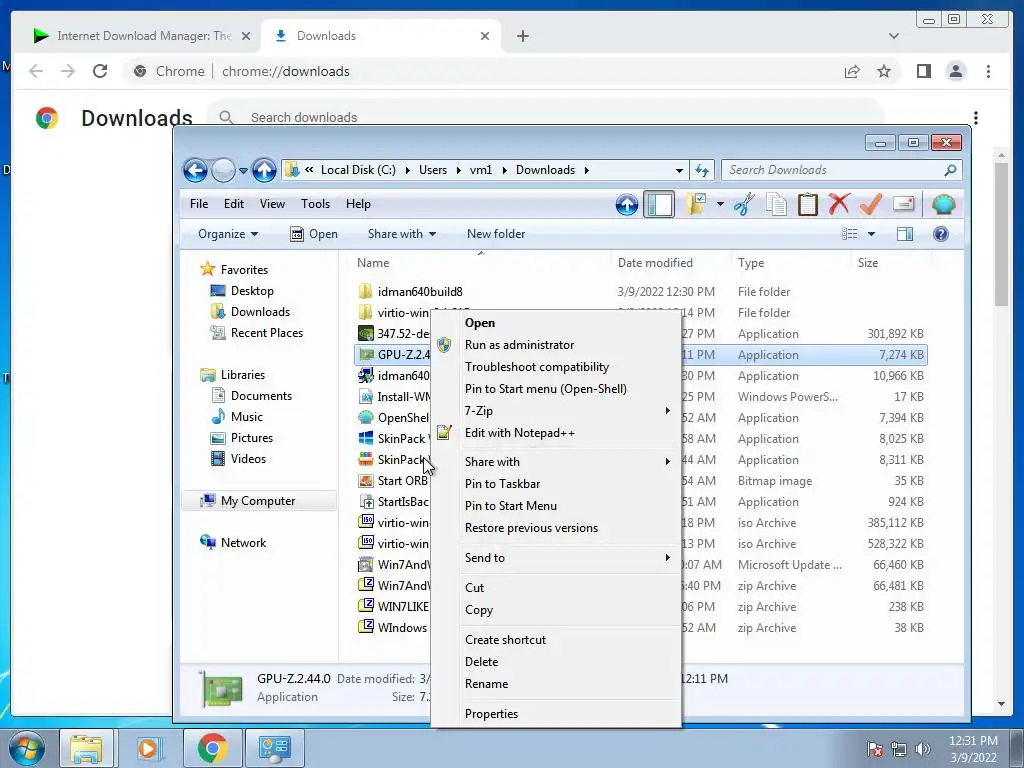Open a new Chrome tab with plus button

pos(522,36)
